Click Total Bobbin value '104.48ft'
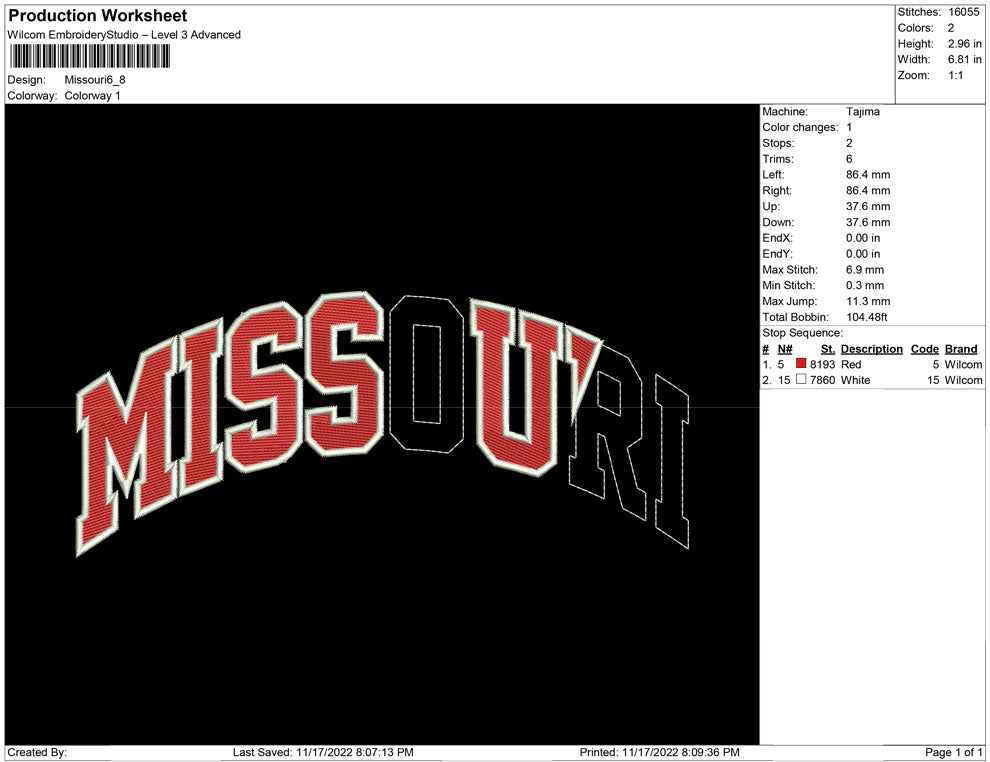 click(866, 317)
